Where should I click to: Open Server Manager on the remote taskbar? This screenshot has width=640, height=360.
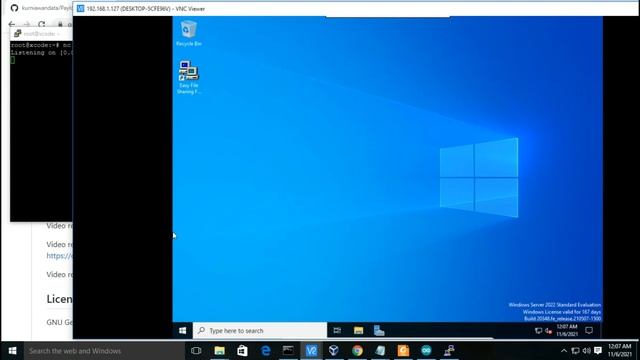coord(379,331)
